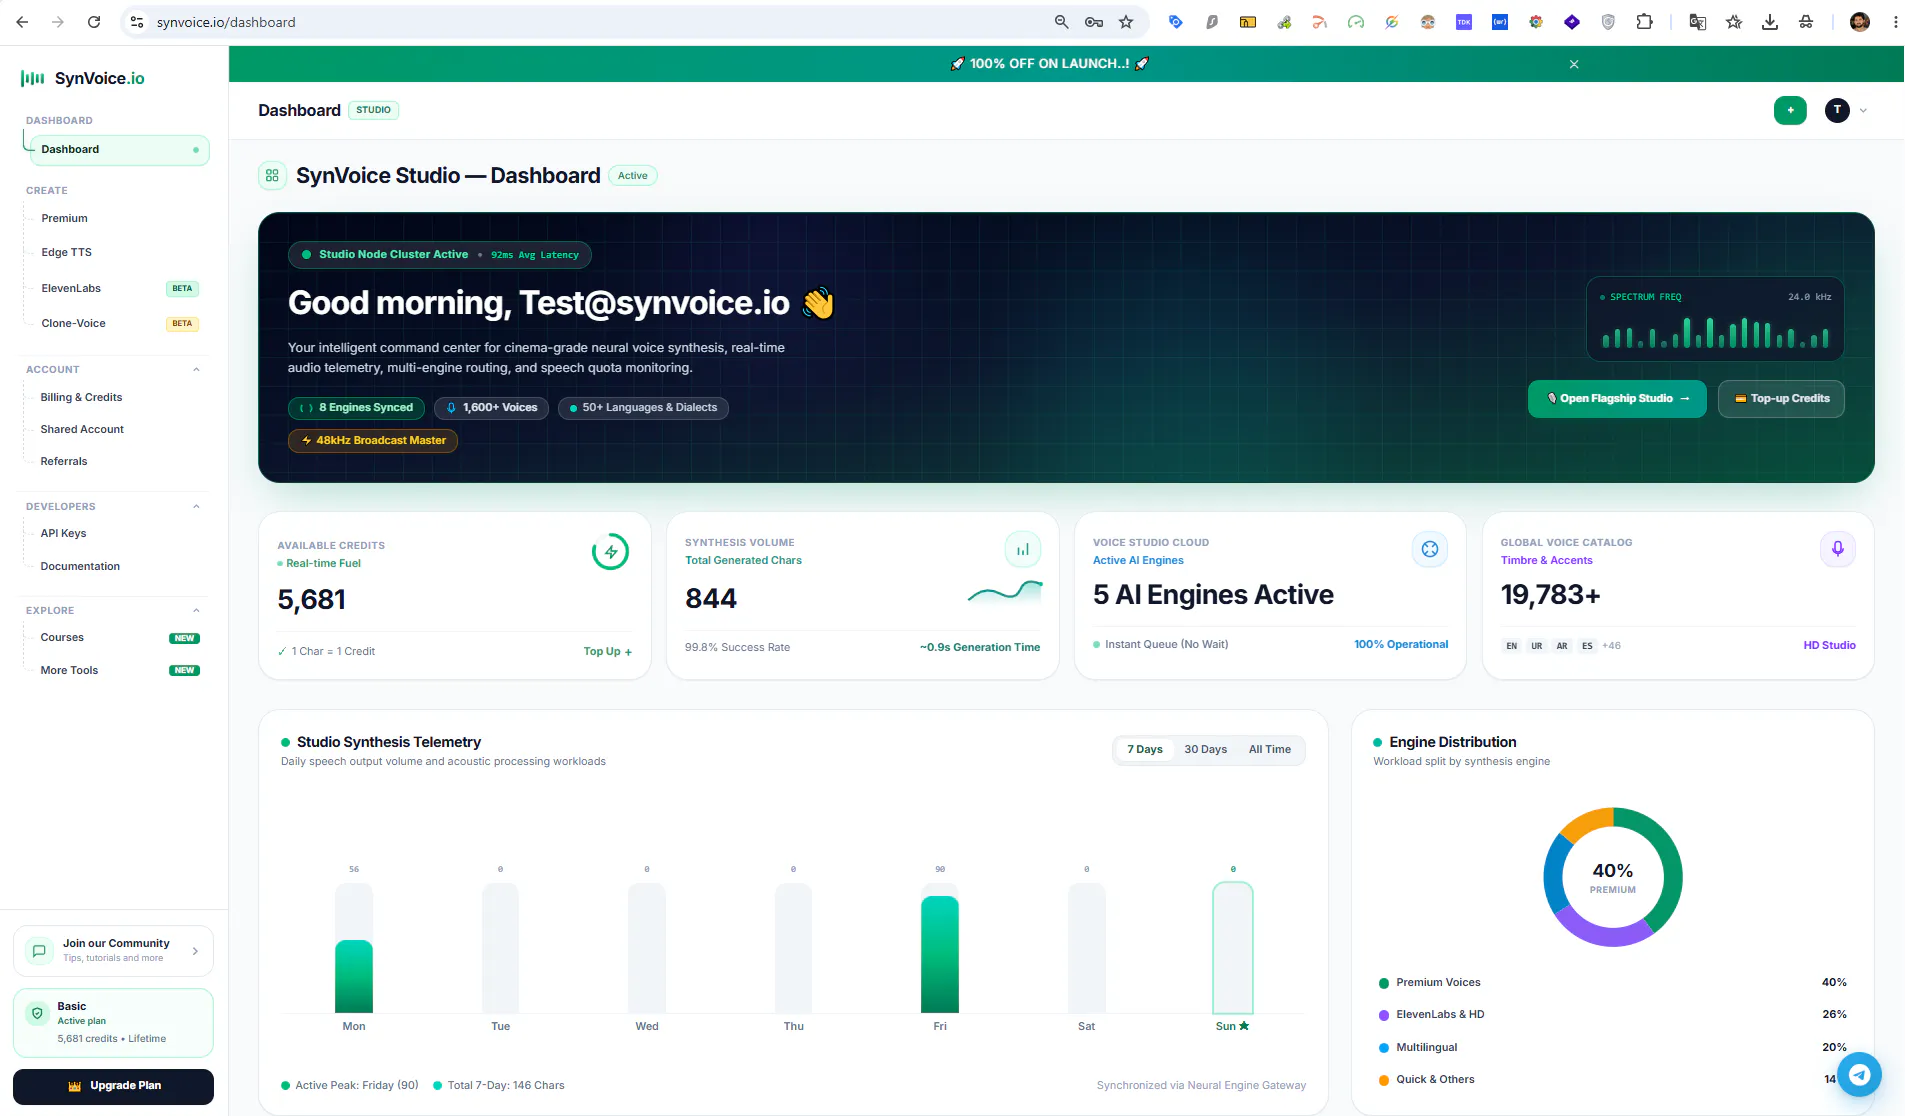Click the Upgrade Plan button
Viewport: 1905px width, 1116px height.
113,1086
